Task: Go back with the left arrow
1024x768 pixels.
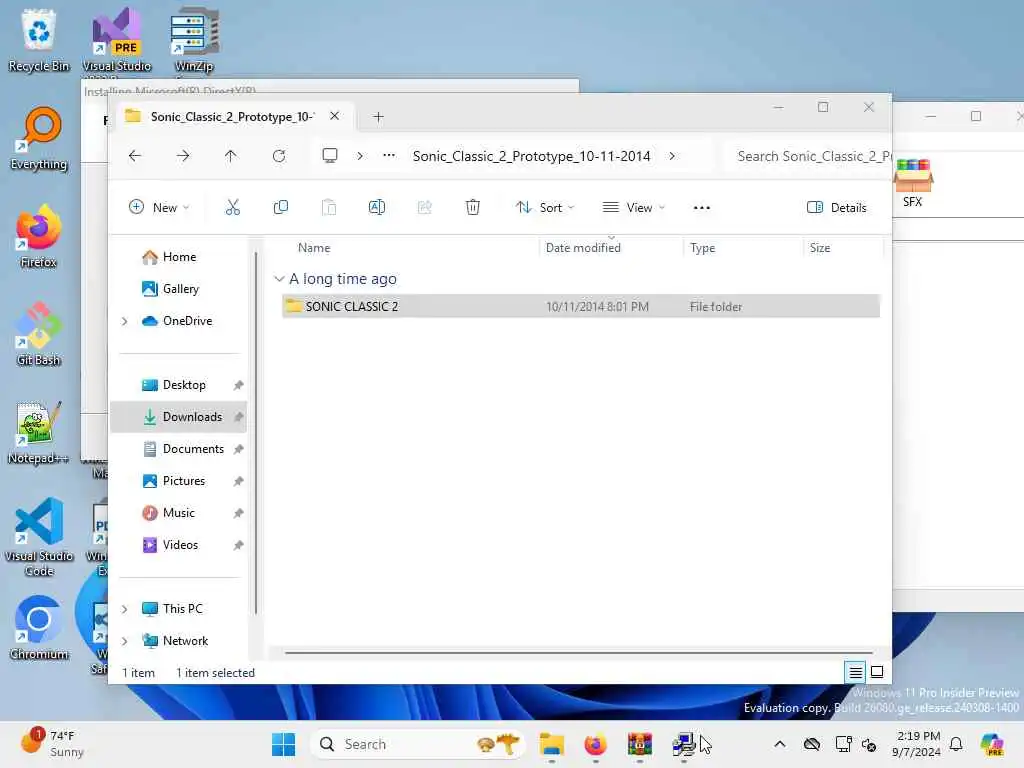Action: coord(135,156)
